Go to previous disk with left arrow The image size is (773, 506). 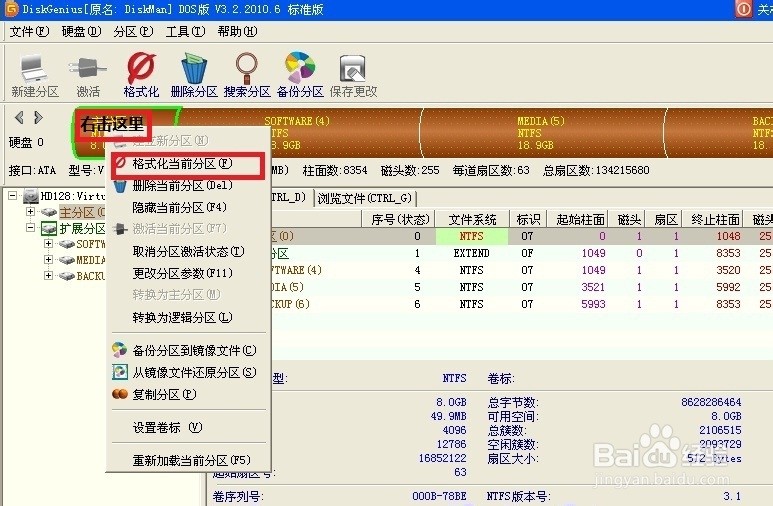pos(19,117)
